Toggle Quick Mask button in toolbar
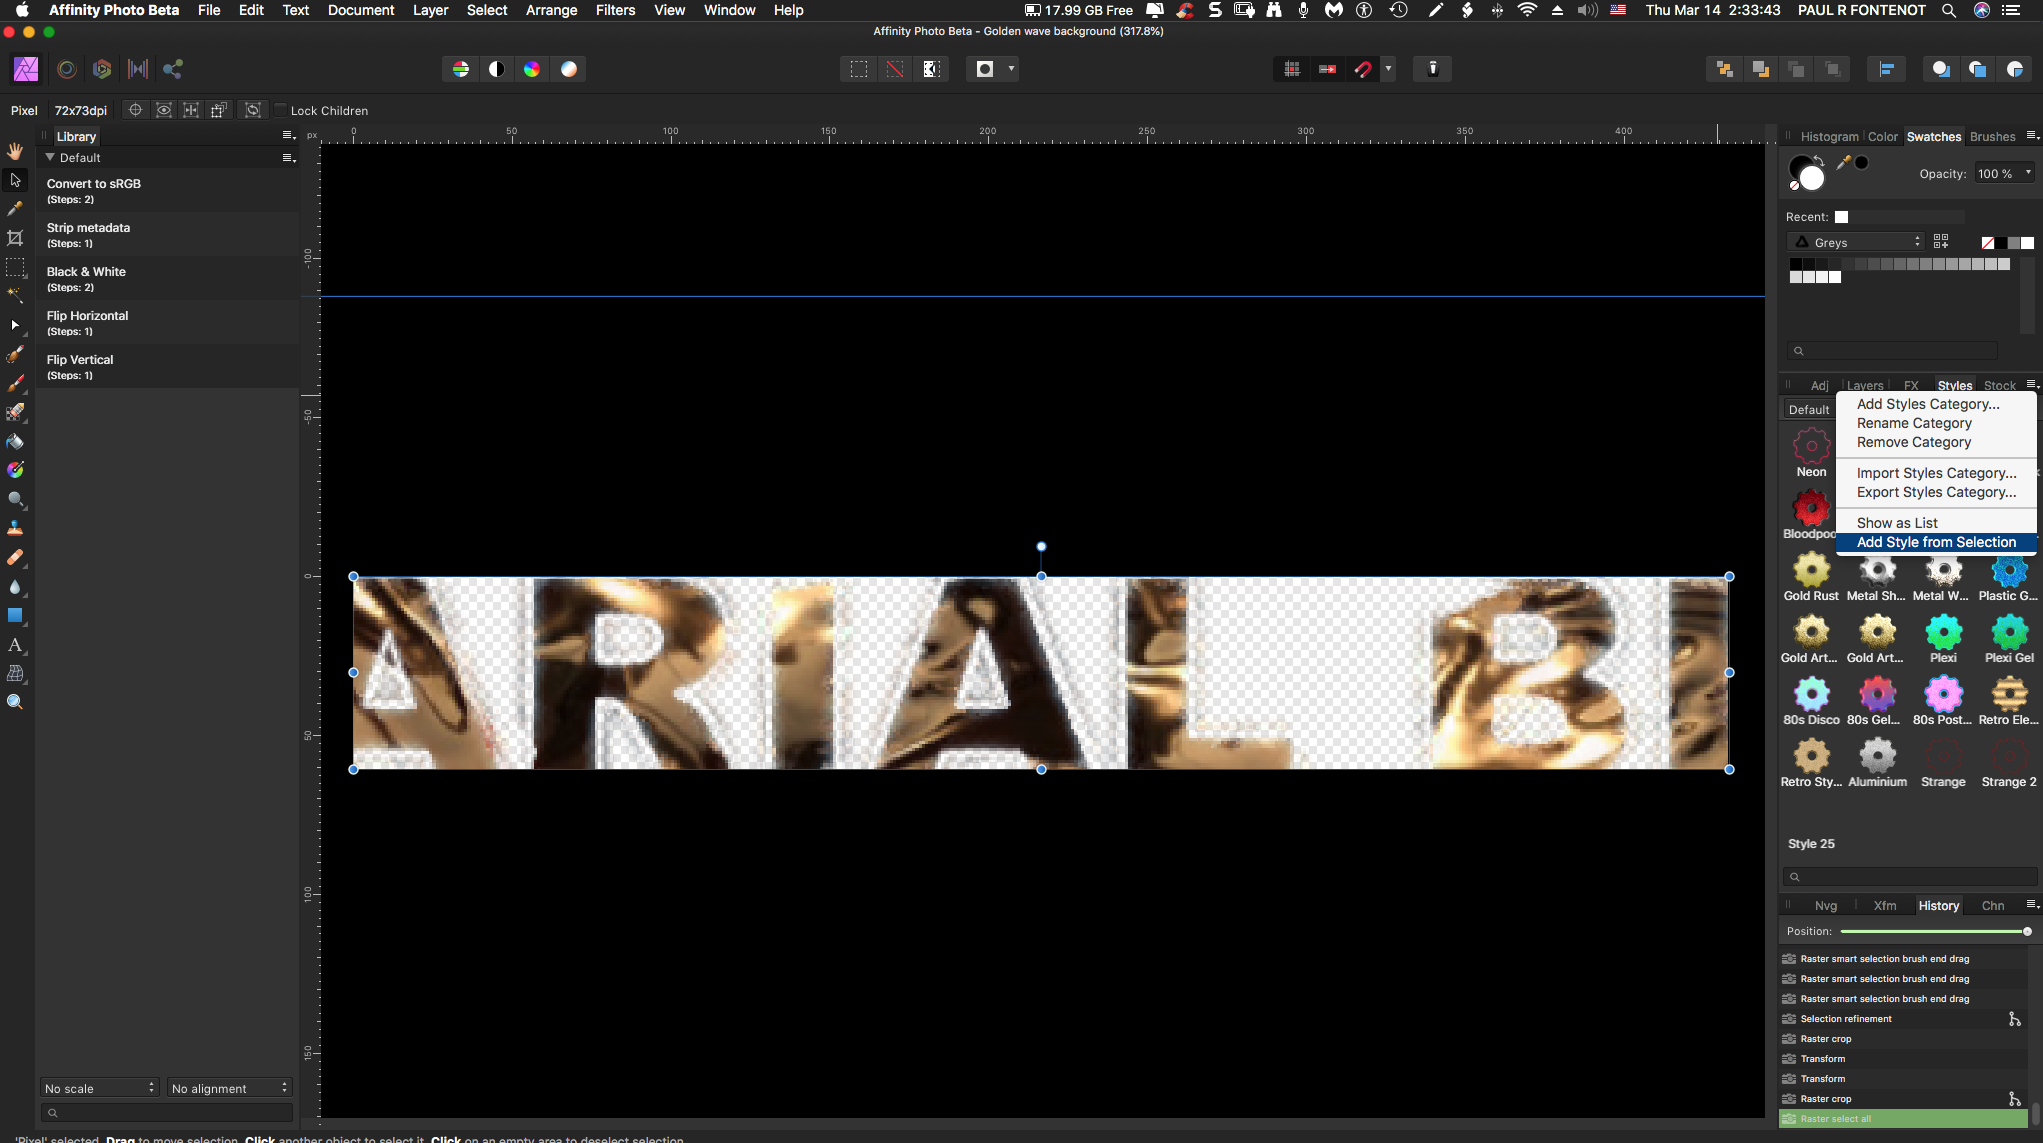The width and height of the screenshot is (2043, 1143). pos(985,69)
